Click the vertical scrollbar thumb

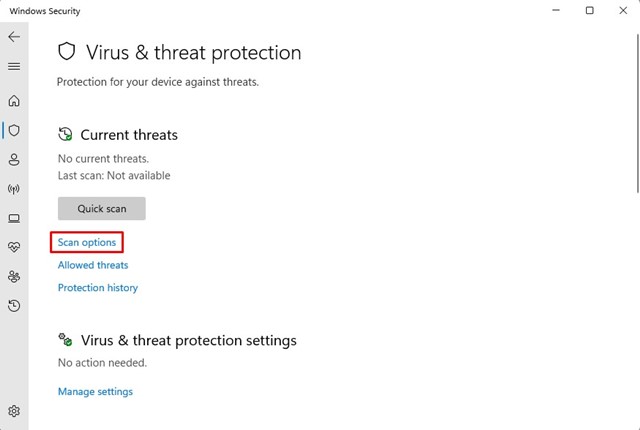[636, 110]
